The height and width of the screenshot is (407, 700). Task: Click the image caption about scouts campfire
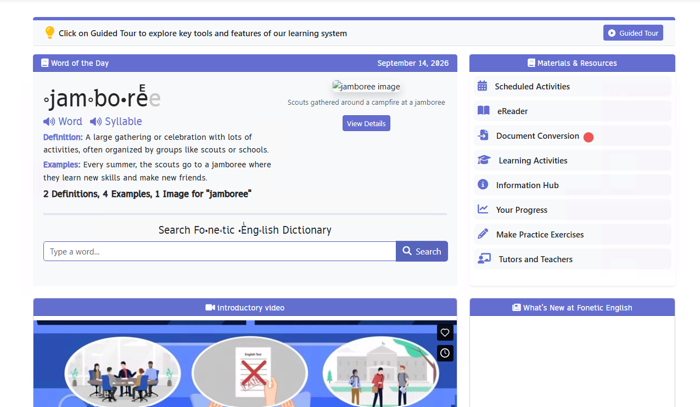366,102
